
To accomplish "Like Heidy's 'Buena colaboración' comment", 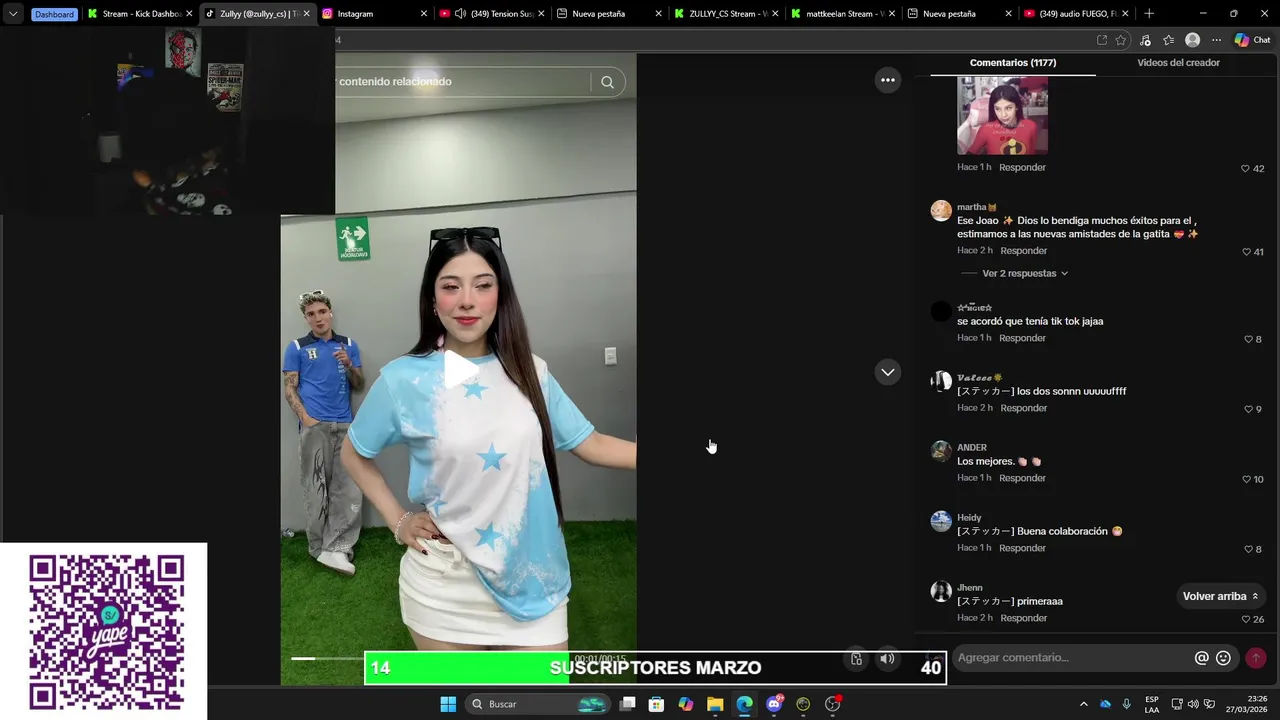I will click(x=1247, y=549).
